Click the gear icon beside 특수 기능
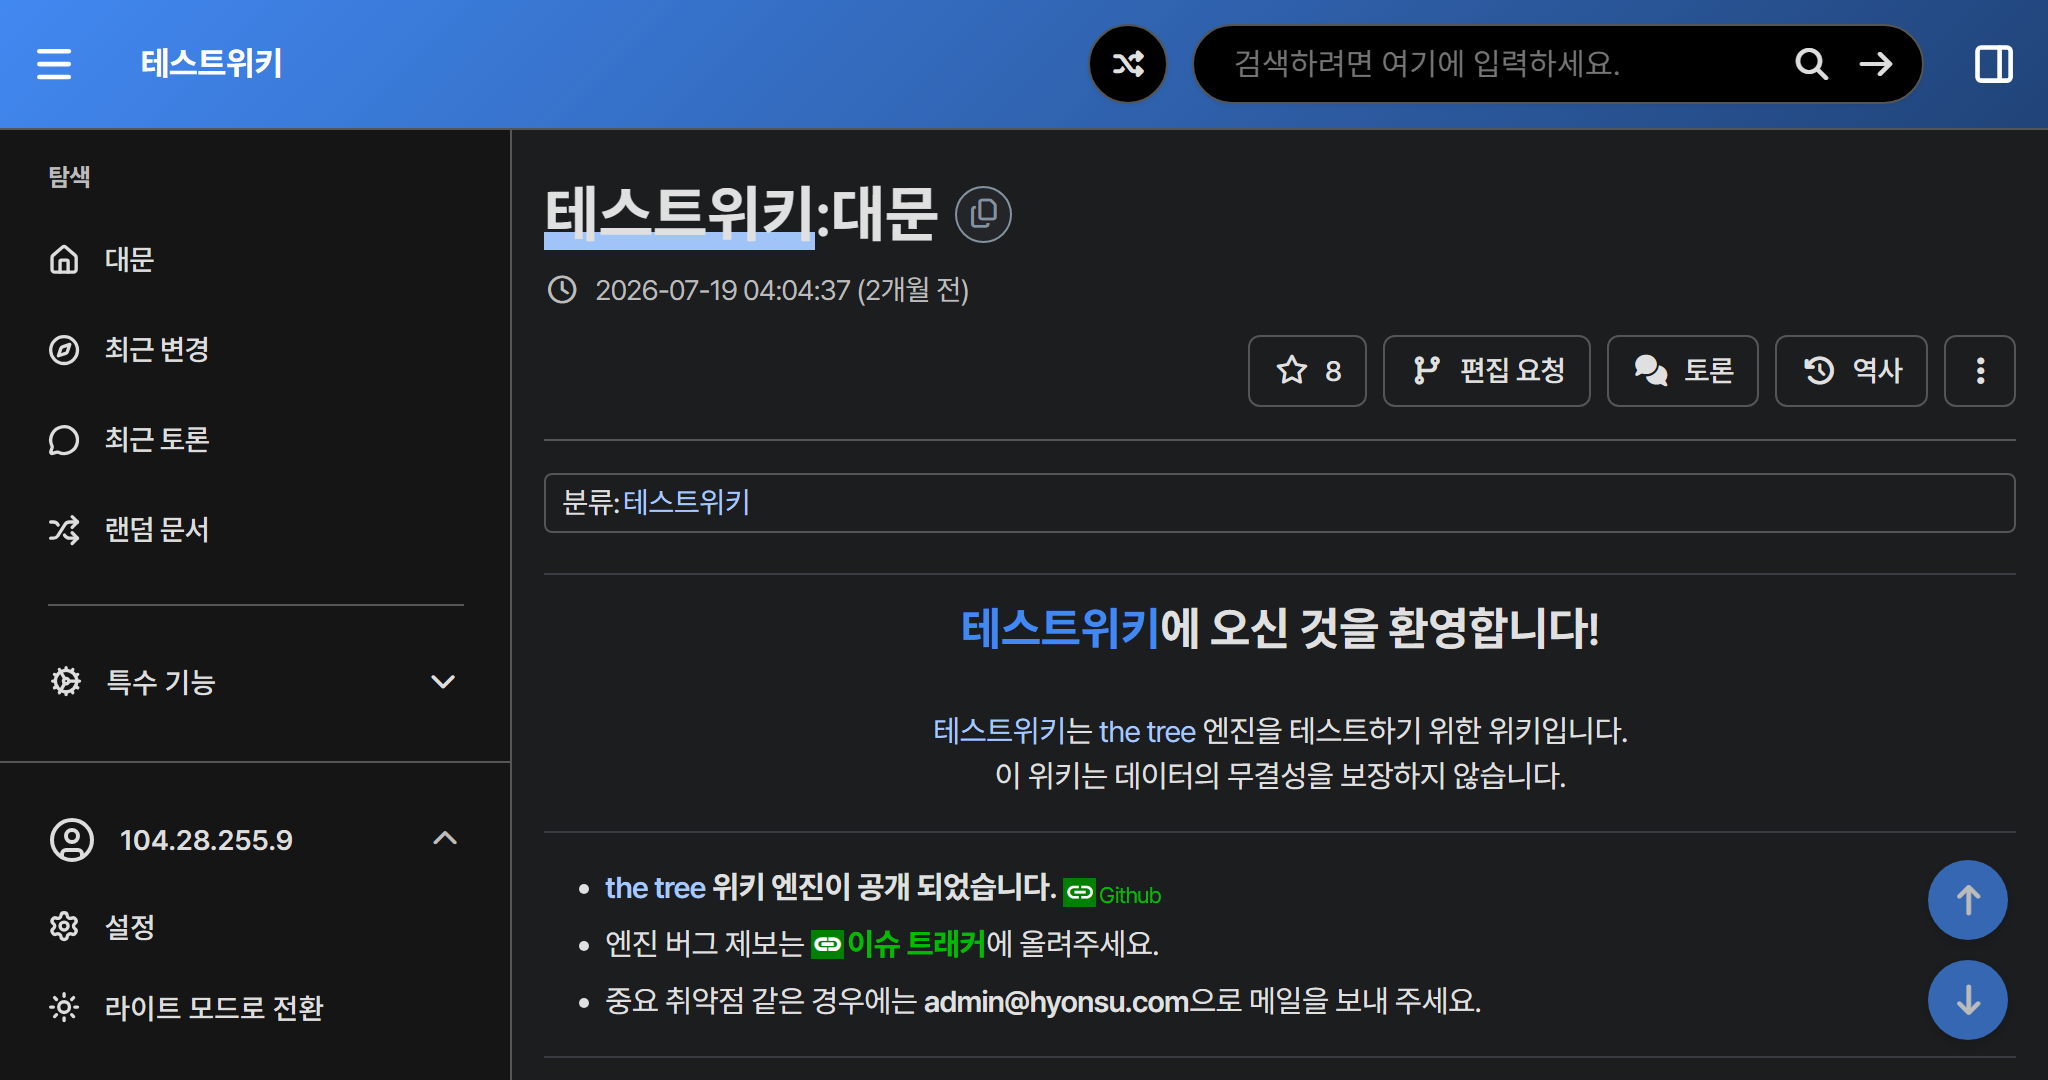 (x=66, y=682)
